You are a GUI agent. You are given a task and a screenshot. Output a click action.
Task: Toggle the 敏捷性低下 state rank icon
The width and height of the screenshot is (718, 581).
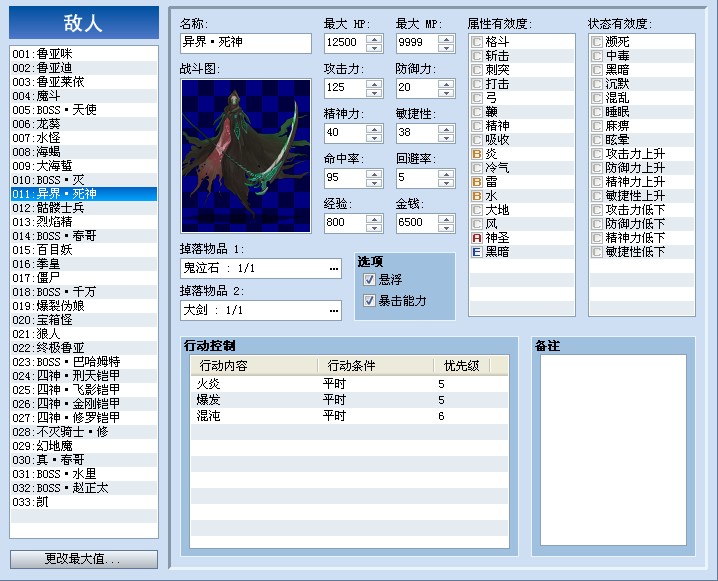[597, 252]
